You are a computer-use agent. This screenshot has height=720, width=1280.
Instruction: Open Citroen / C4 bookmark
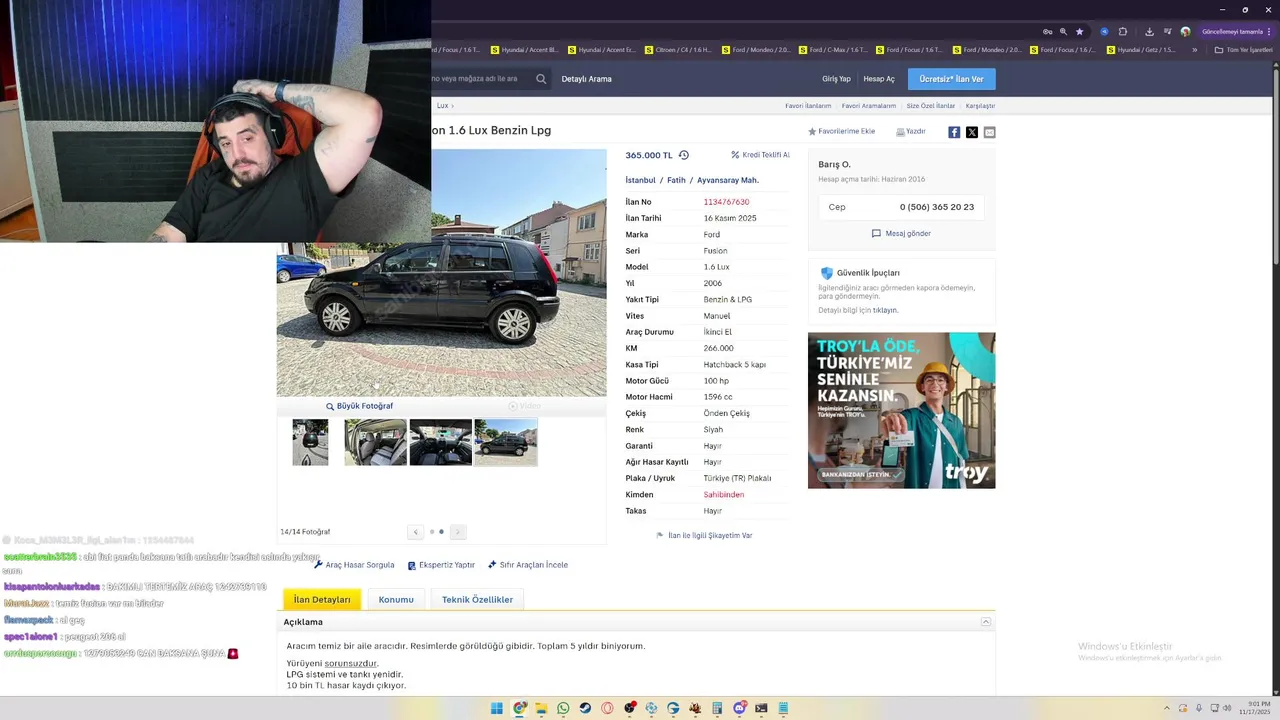coord(679,50)
